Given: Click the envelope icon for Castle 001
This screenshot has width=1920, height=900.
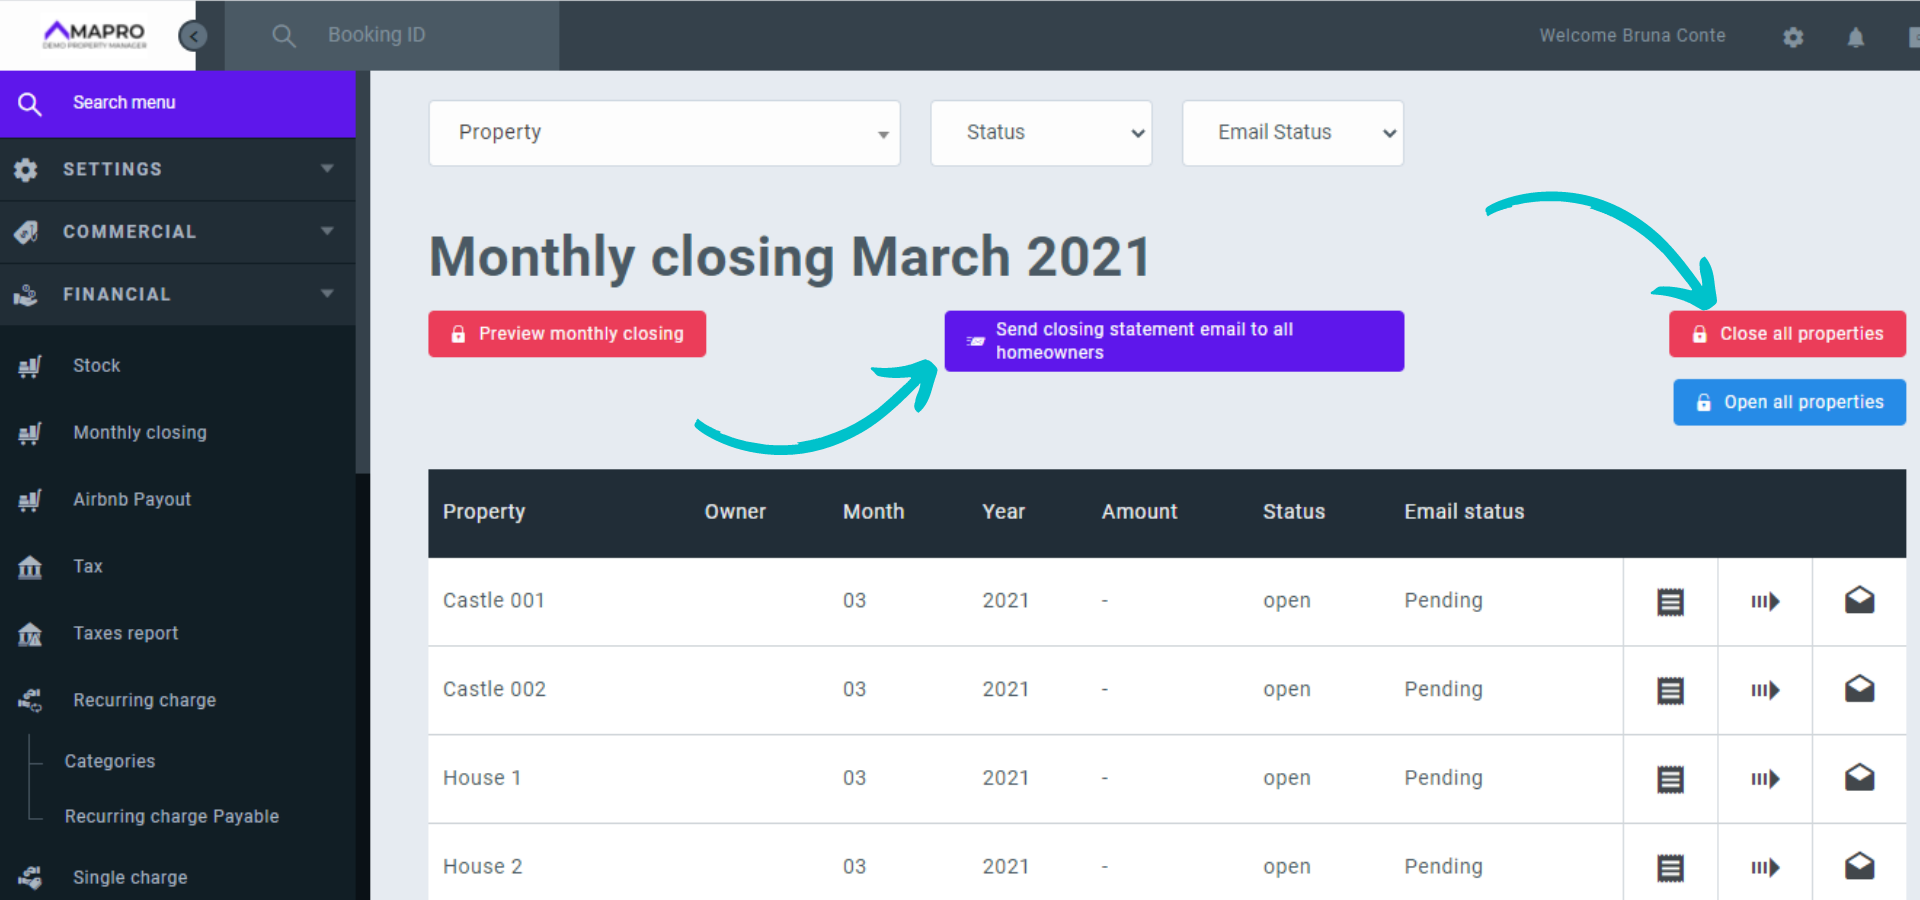Looking at the screenshot, I should 1859,601.
